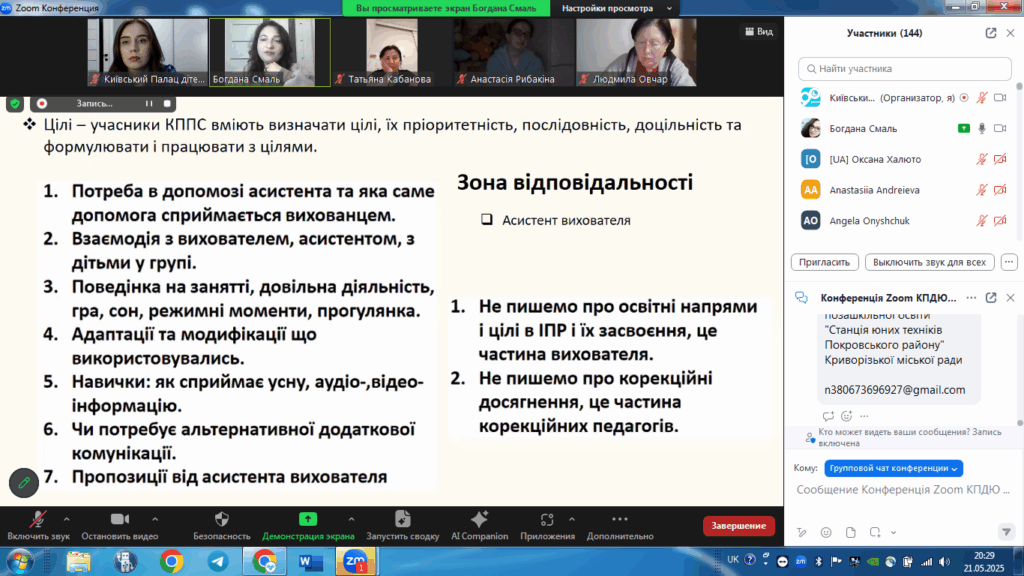Open the Групповой чат конференции recipient dropdown
The height and width of the screenshot is (576, 1024).
tap(893, 468)
